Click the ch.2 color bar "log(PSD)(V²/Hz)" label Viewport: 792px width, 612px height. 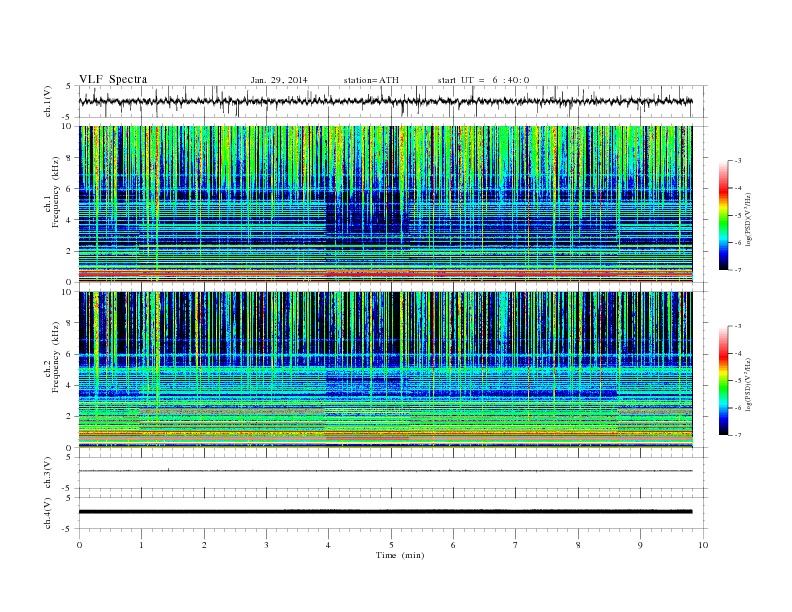pos(749,384)
